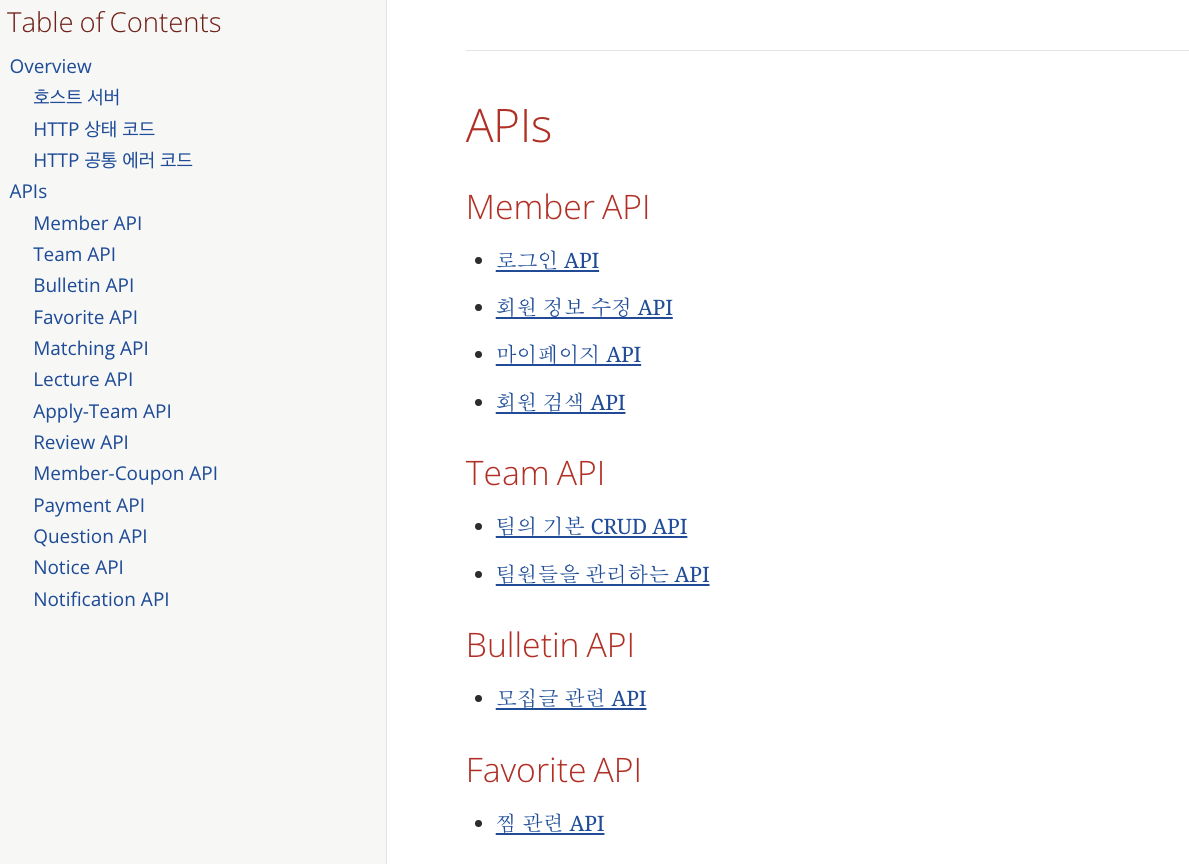Open the Overview entry in table of contents
The image size is (1189, 864).
click(x=50, y=66)
